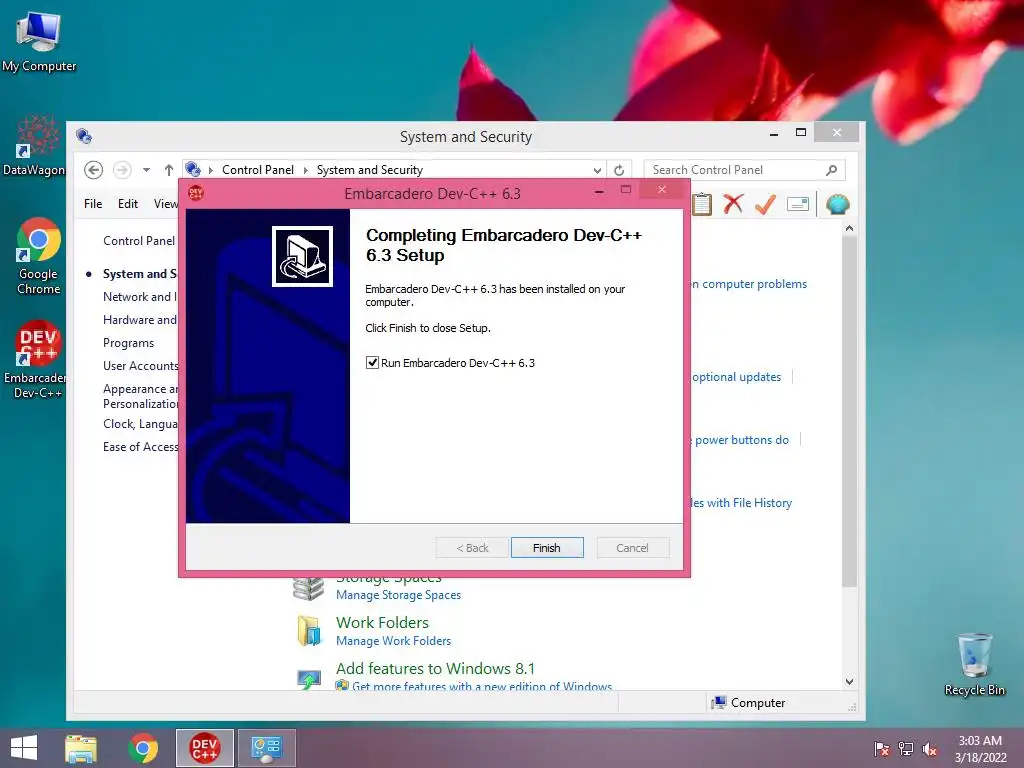Open the Edit menu
This screenshot has height=768, width=1024.
coord(127,204)
